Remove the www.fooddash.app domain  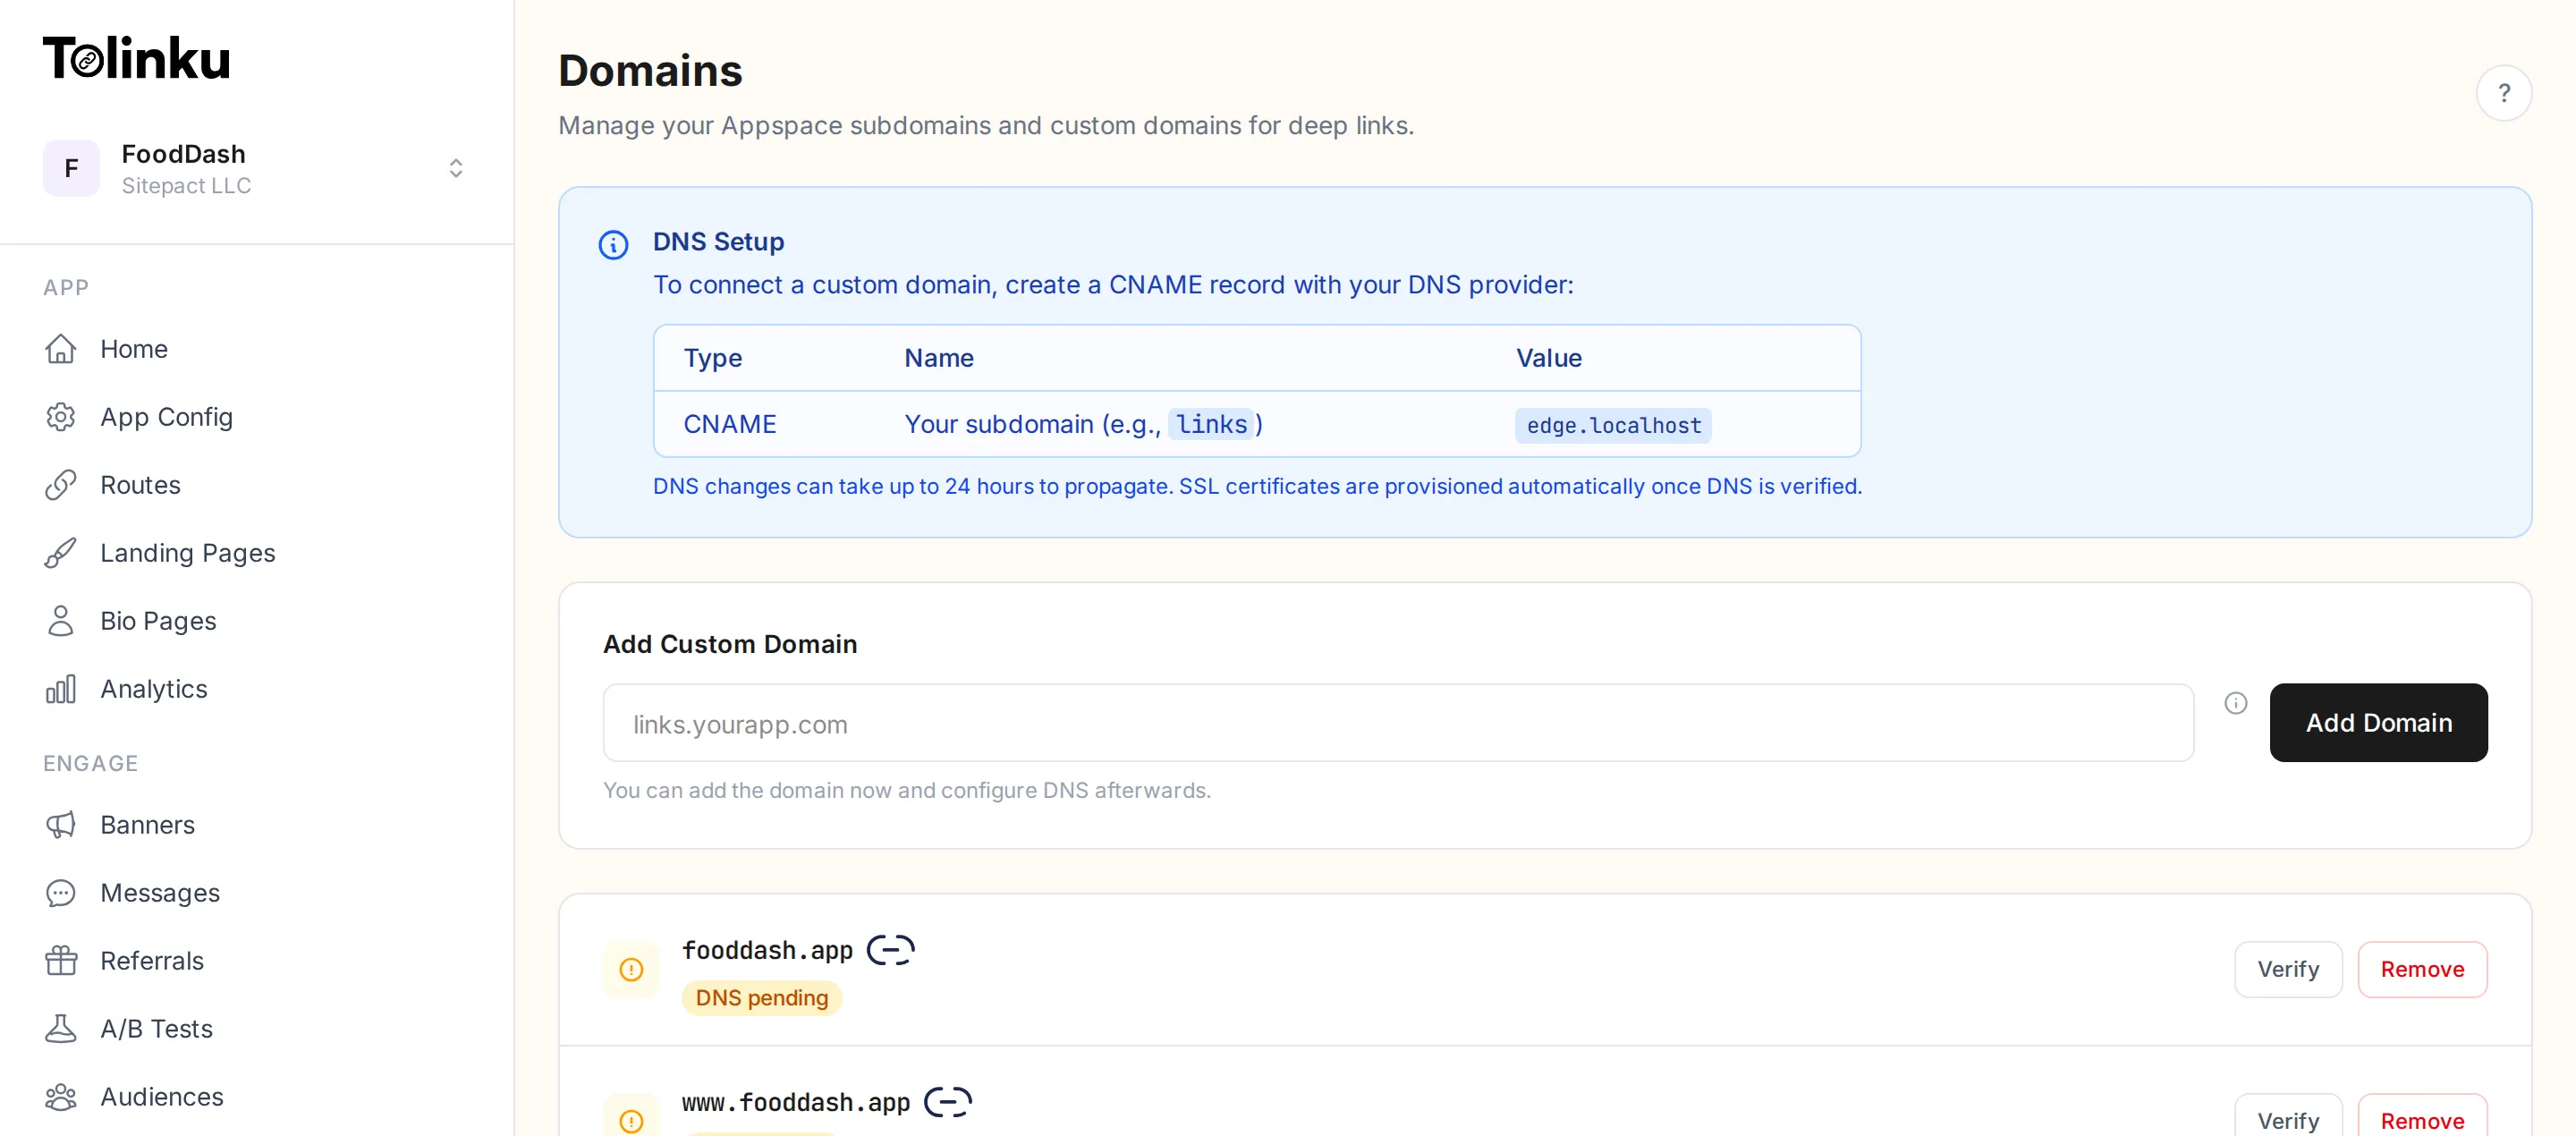(x=2422, y=1118)
